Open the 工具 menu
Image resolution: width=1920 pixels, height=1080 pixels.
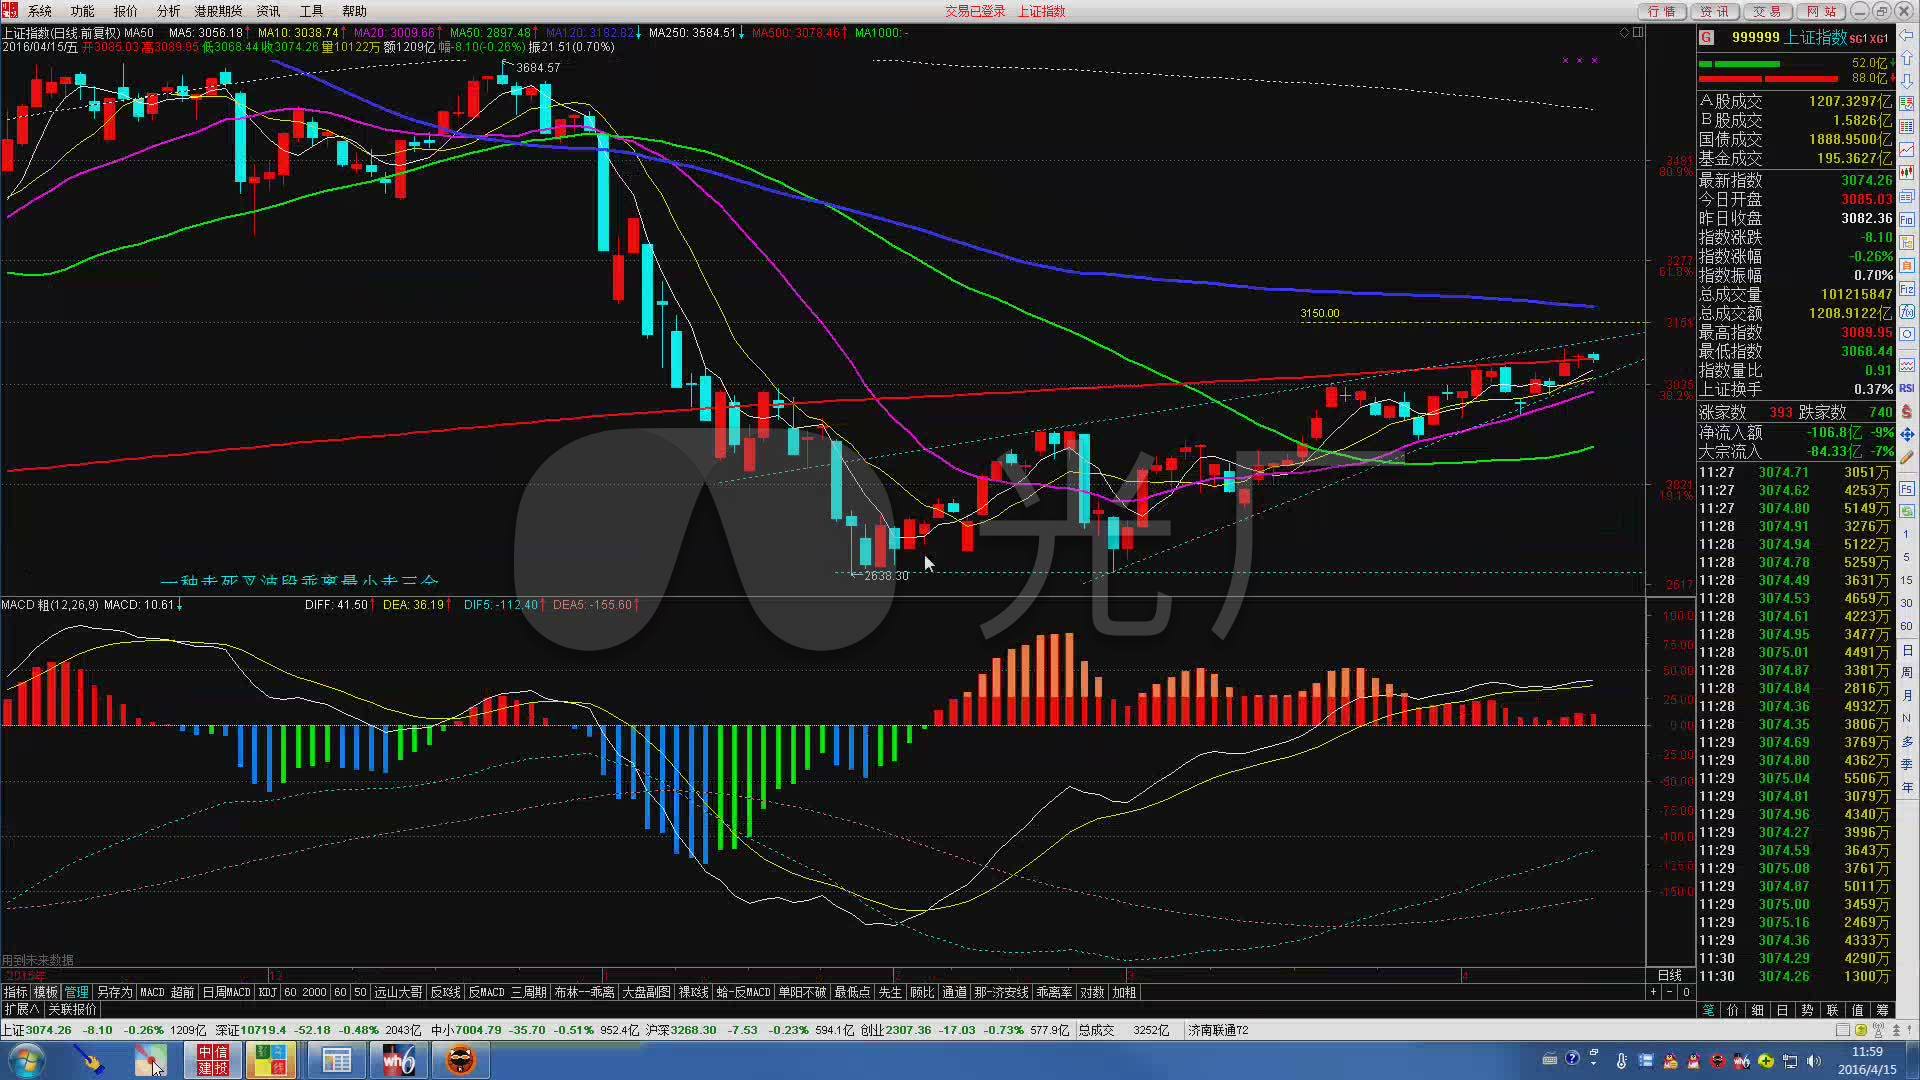tap(311, 11)
